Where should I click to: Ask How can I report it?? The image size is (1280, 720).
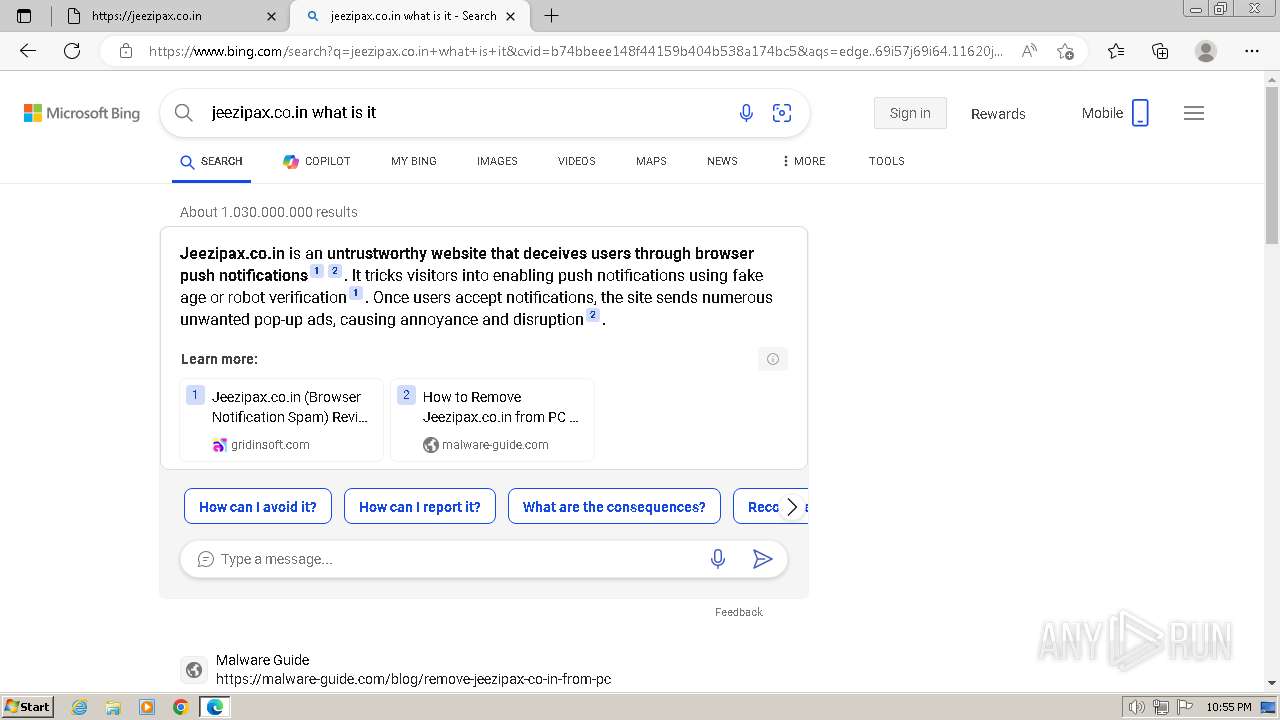click(420, 507)
